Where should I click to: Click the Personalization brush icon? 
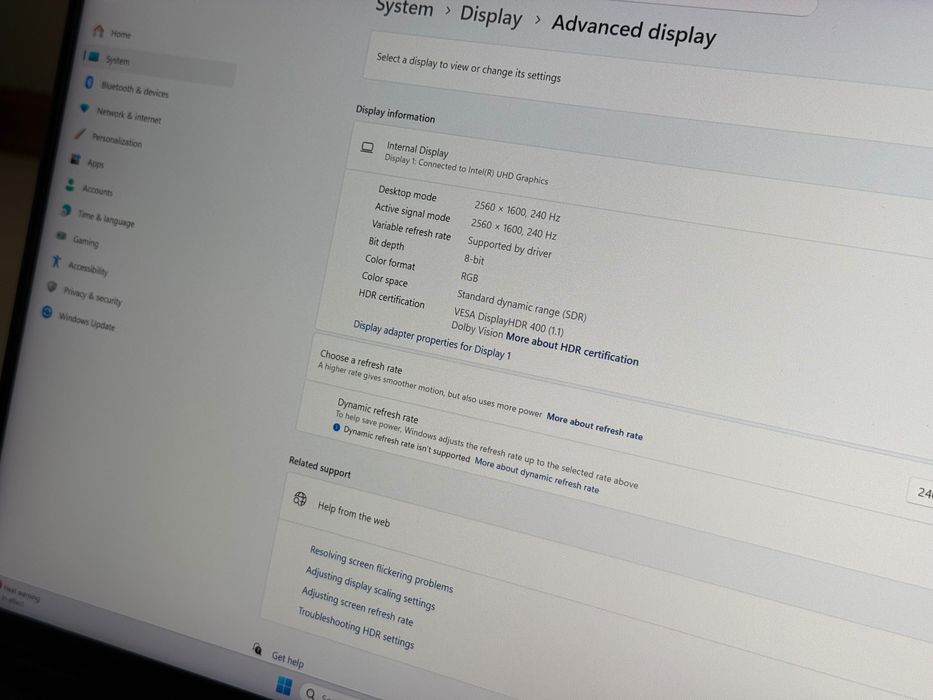click(x=80, y=134)
